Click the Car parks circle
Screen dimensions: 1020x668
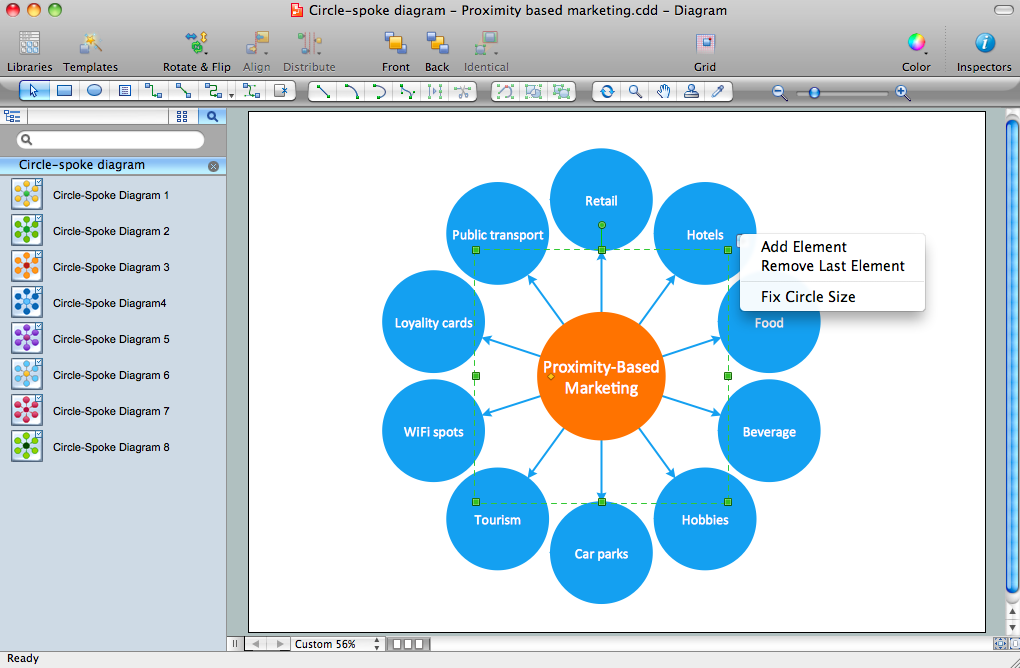tap(601, 553)
